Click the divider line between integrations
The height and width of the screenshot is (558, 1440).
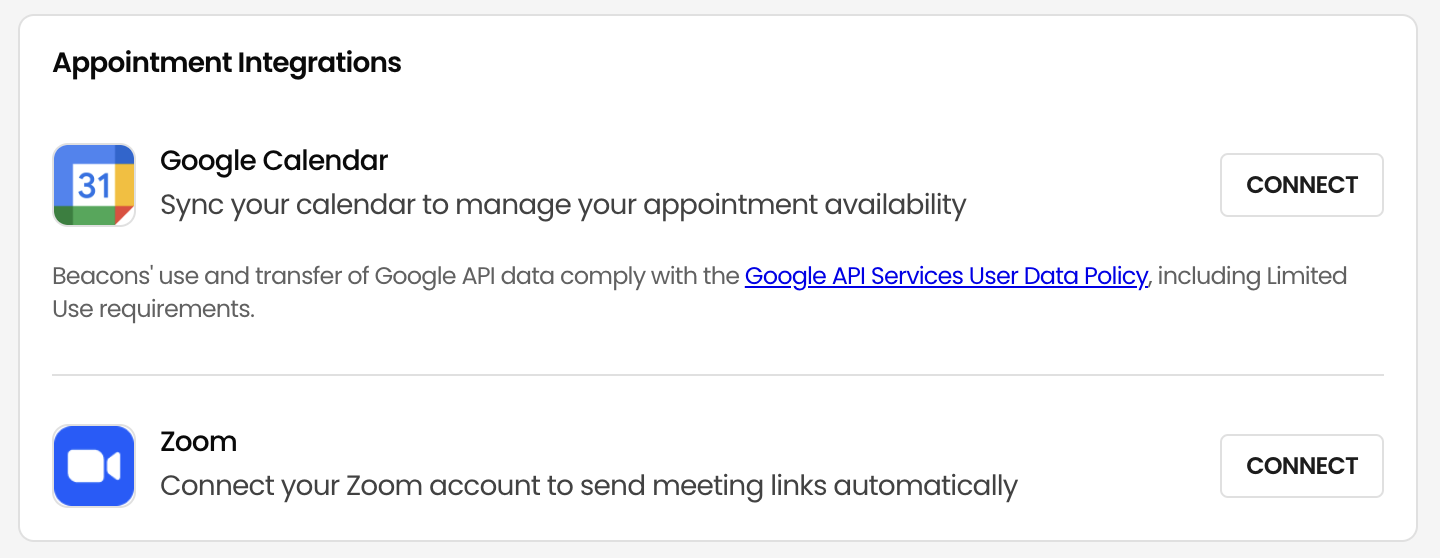pyautogui.click(x=718, y=375)
